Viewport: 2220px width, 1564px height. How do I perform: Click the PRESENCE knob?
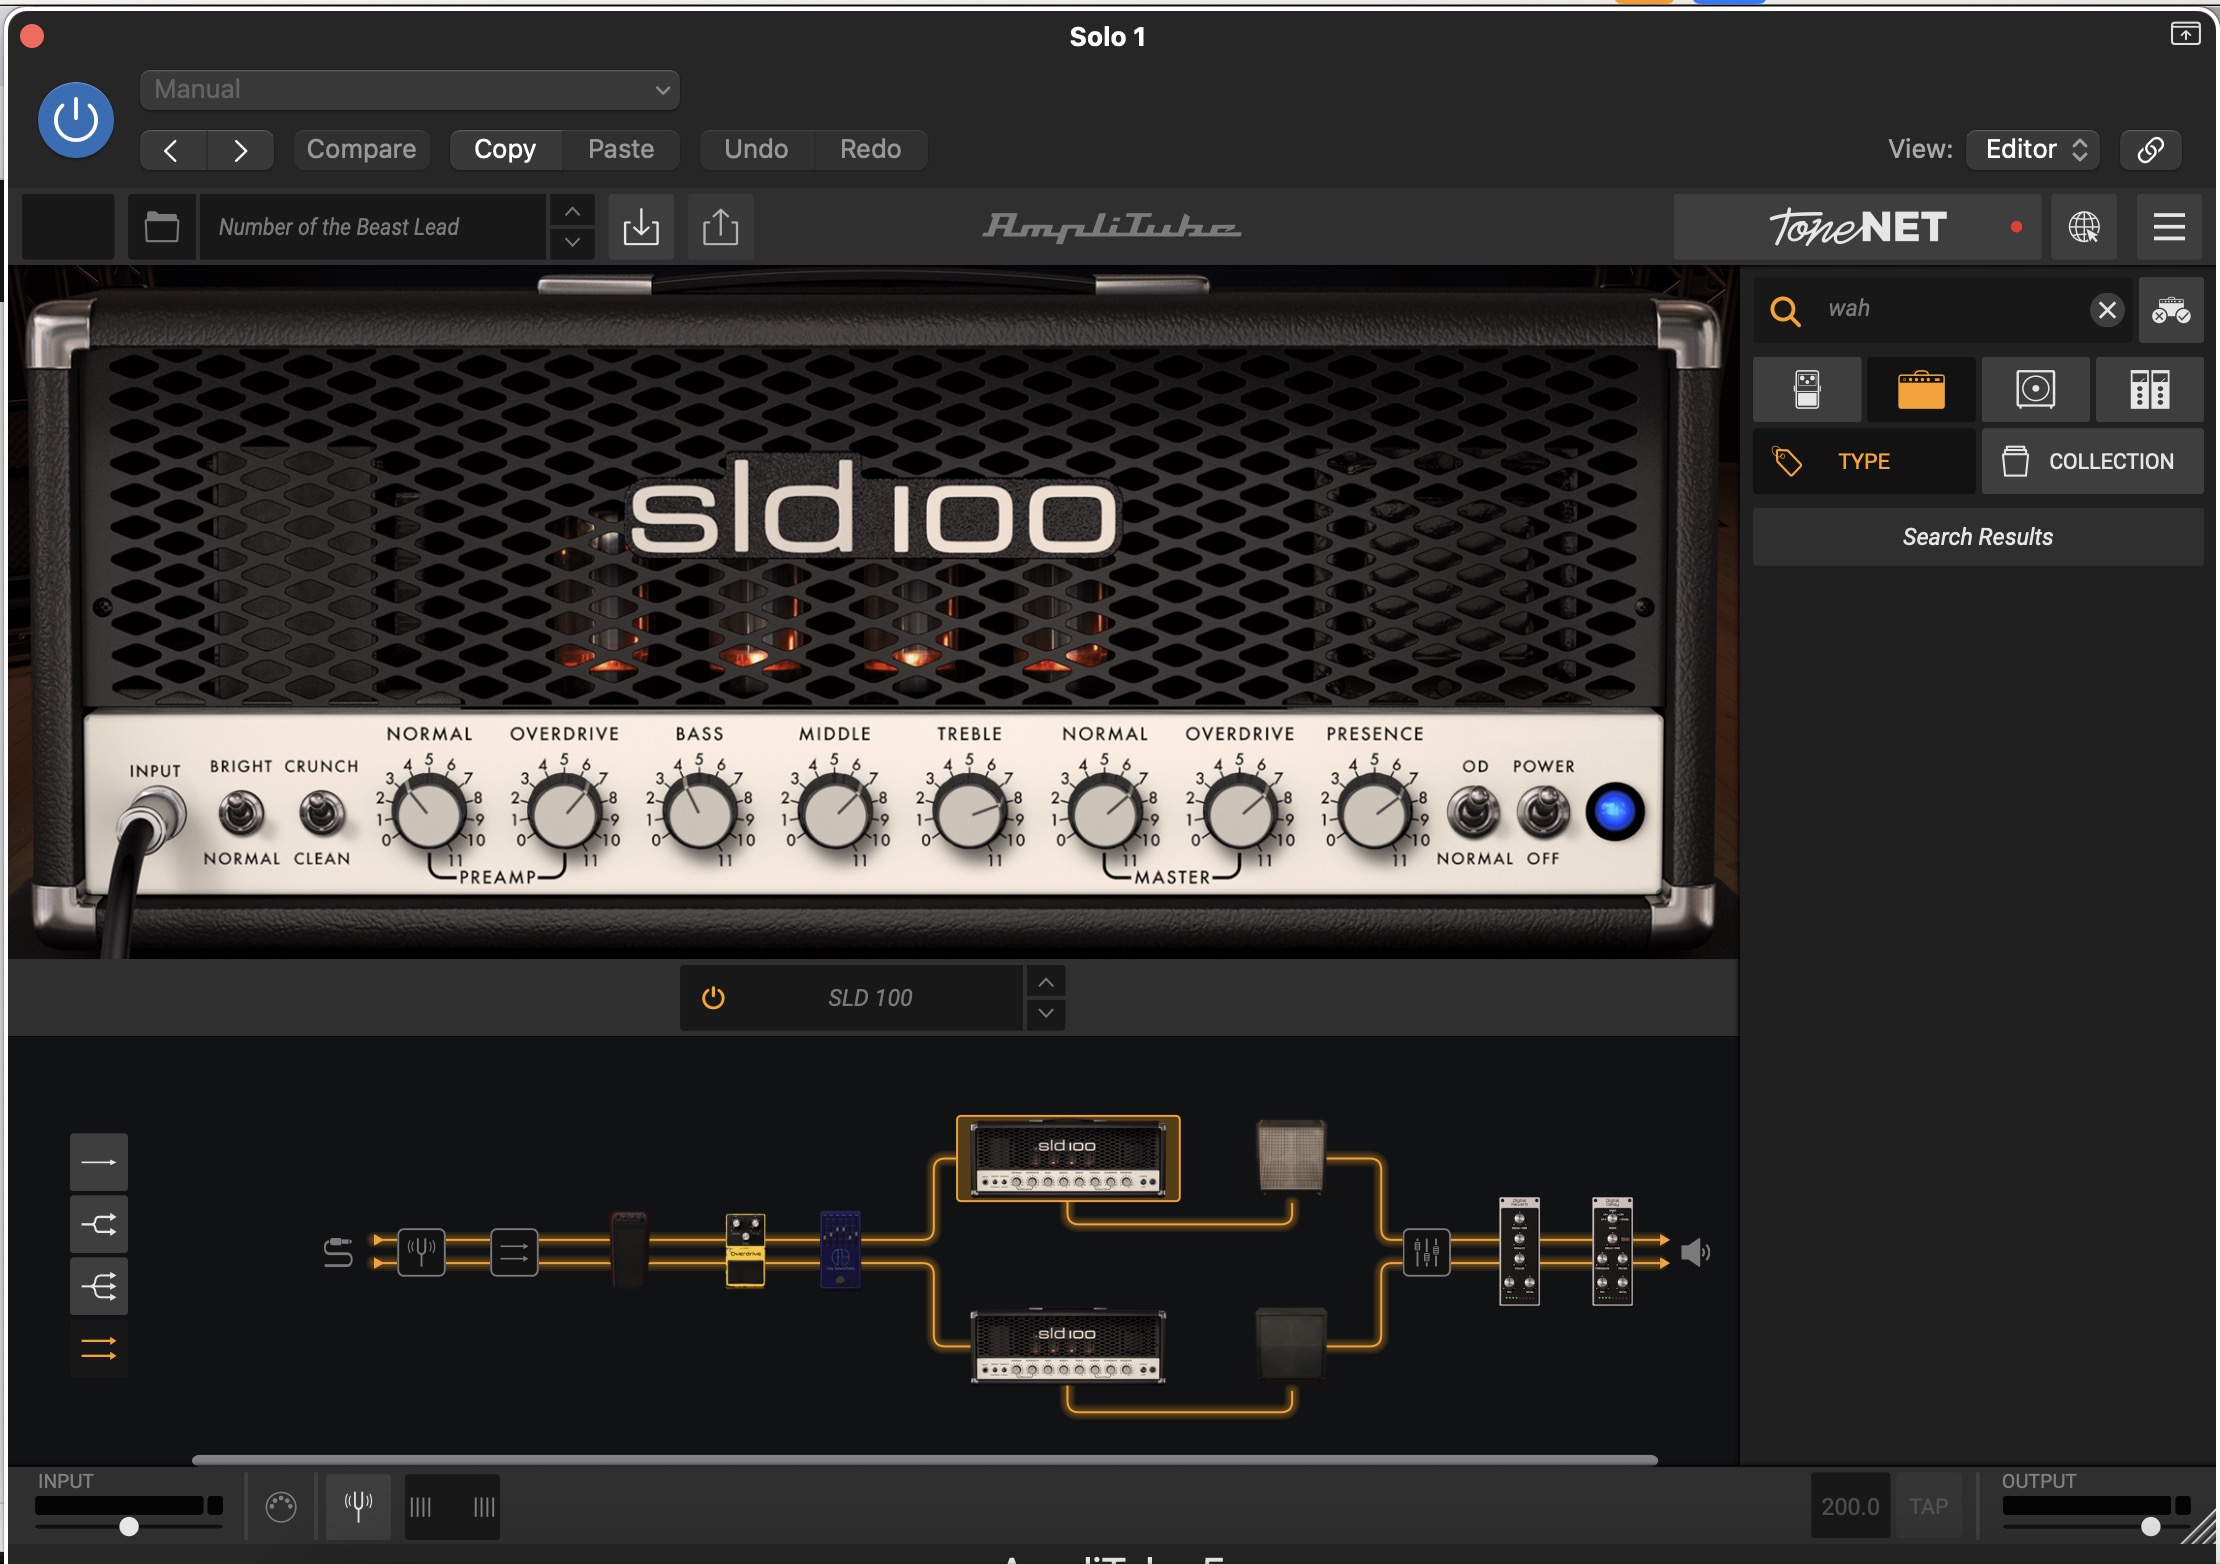1375,813
